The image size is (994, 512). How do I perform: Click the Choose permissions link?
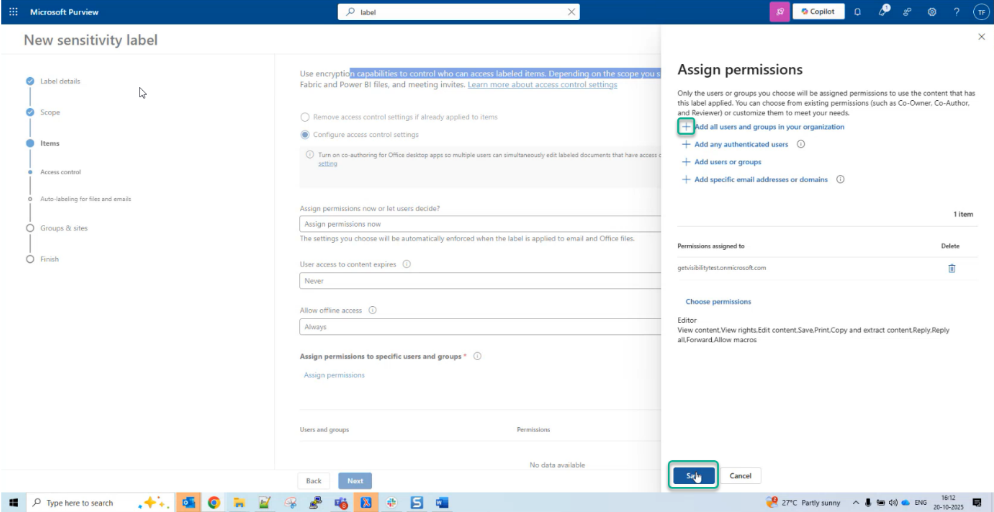(x=718, y=301)
